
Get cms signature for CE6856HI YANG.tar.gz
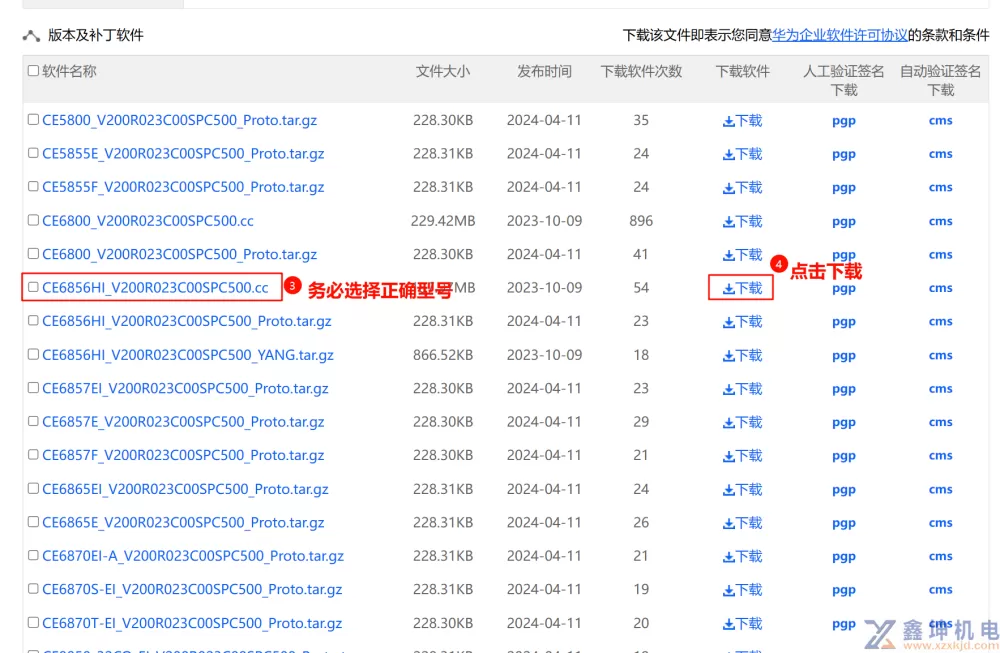(x=941, y=355)
